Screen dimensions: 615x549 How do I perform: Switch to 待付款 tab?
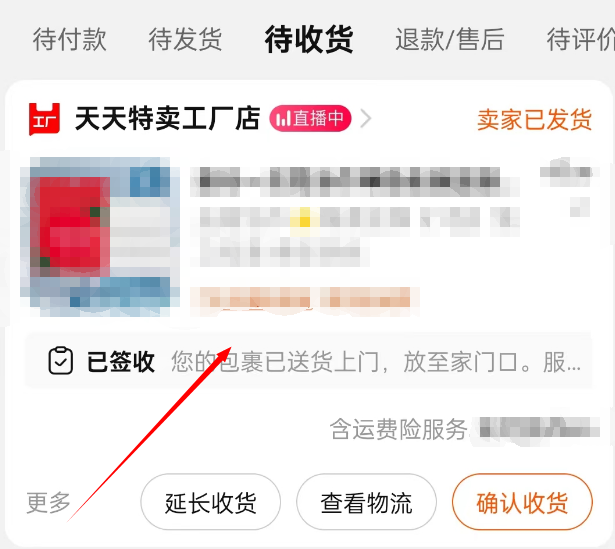tap(69, 39)
